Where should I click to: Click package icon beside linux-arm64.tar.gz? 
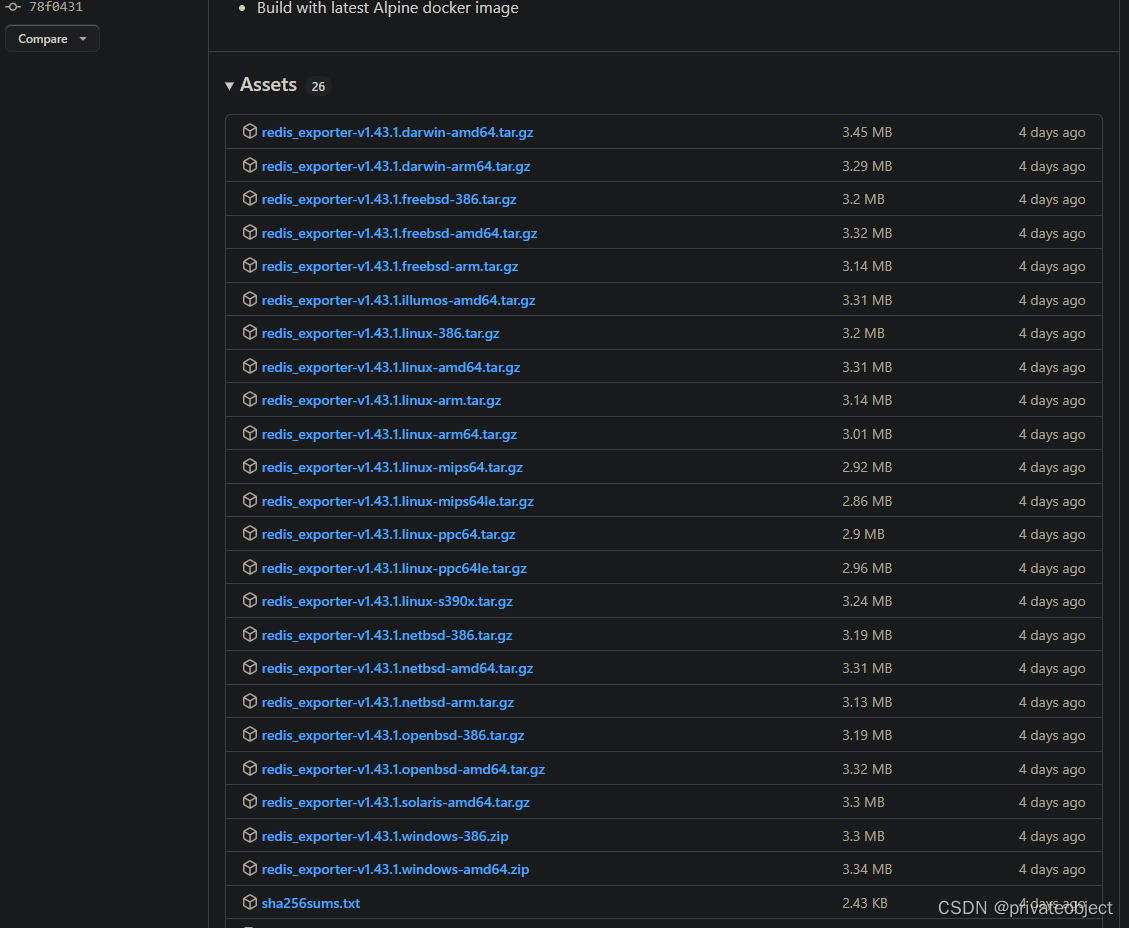(250, 433)
